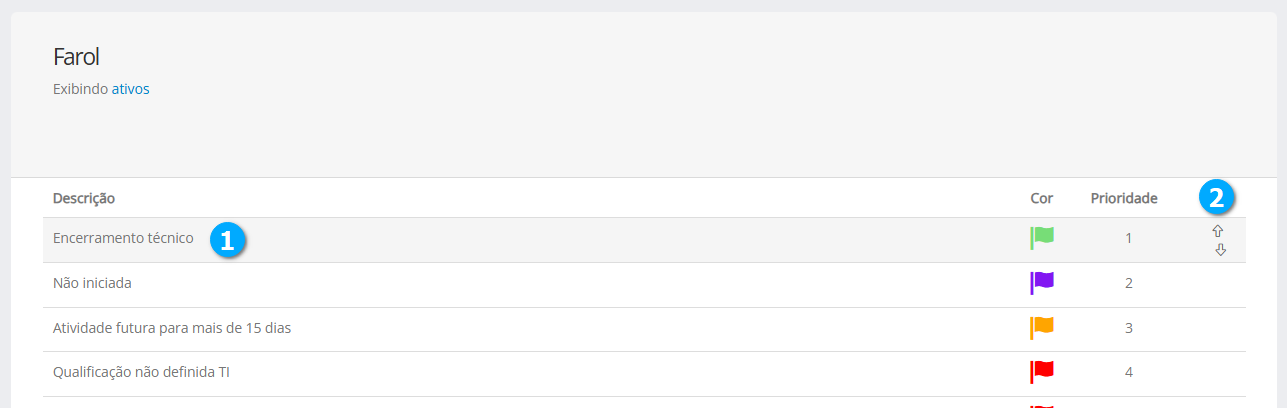Sort by the Descrição column header
Screen dimensions: 1287x408
[x=84, y=198]
